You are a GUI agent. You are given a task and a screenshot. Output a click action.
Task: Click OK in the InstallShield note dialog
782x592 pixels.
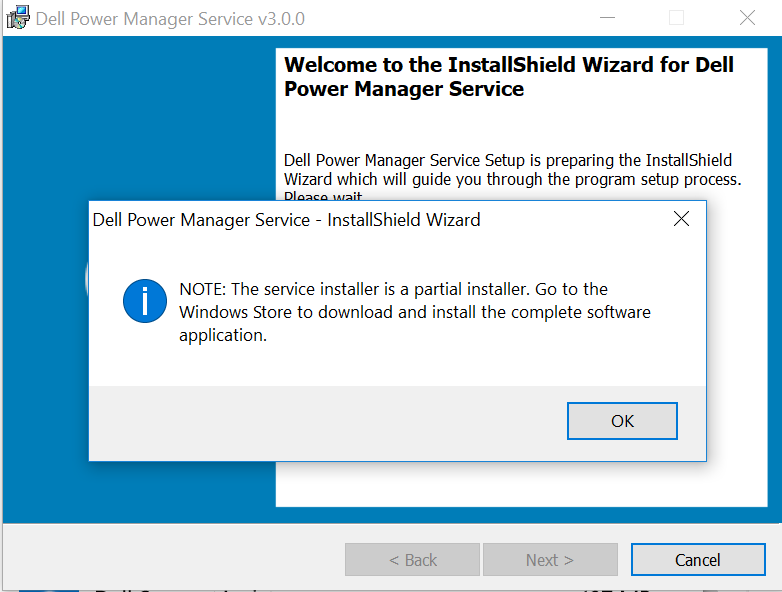pos(622,421)
